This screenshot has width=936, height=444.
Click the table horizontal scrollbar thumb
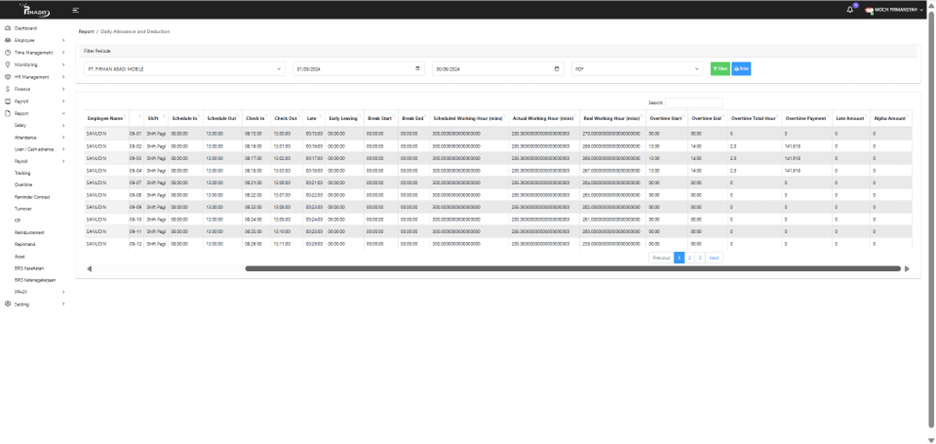pyautogui.click(x=572, y=269)
